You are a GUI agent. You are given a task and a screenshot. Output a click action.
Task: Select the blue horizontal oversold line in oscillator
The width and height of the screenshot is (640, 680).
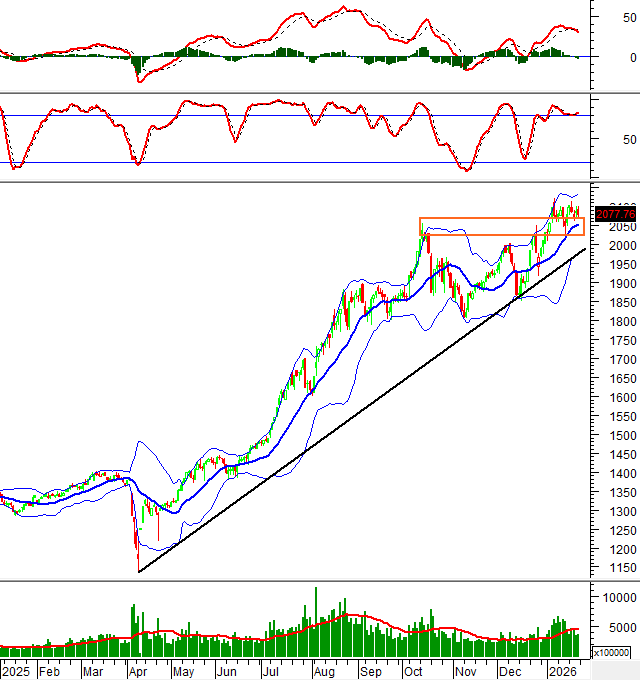point(300,162)
